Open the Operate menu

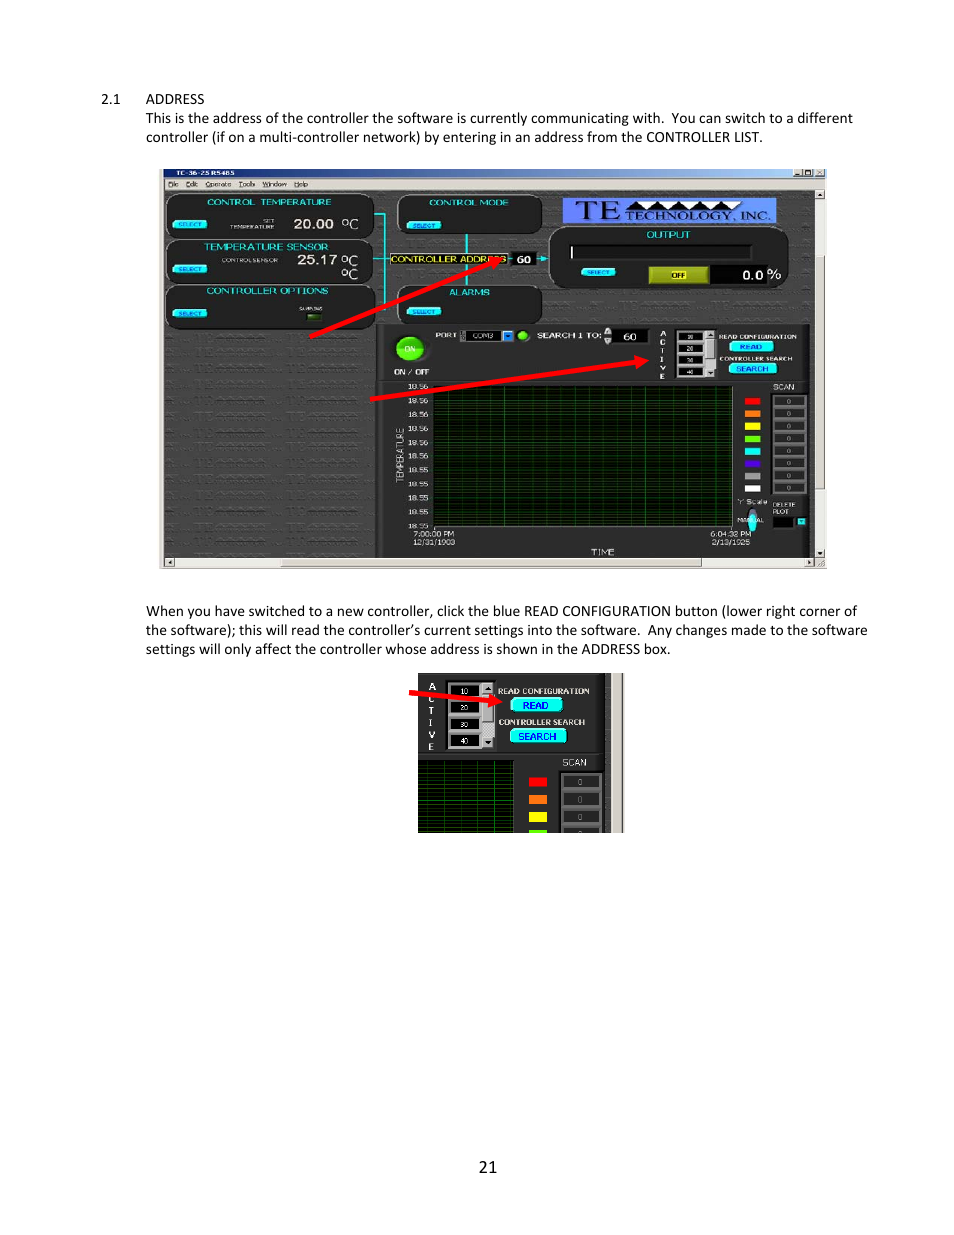tap(218, 184)
